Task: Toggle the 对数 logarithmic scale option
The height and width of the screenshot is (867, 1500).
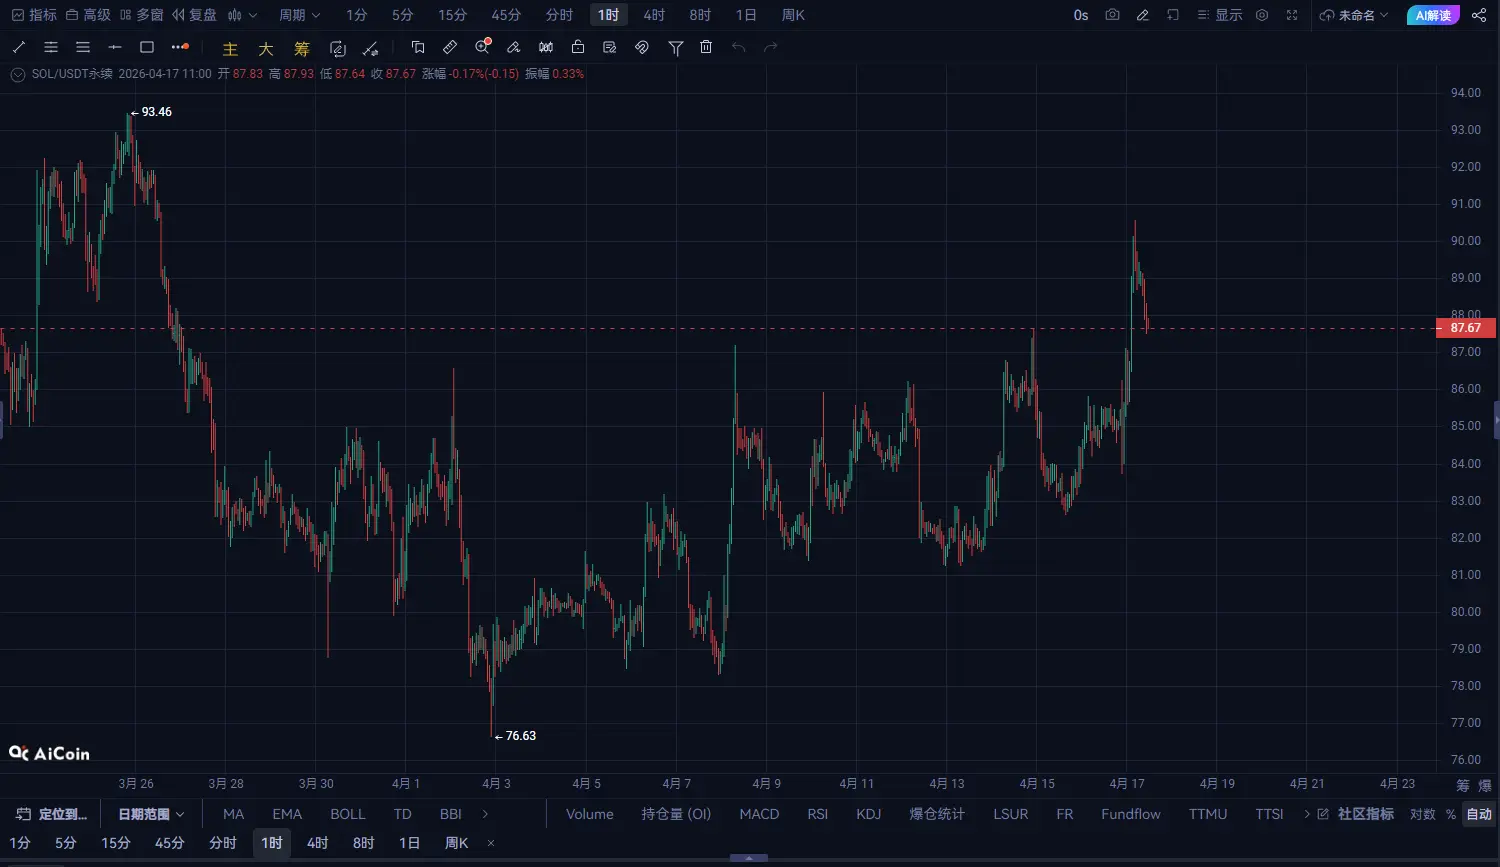Action: (x=1422, y=814)
